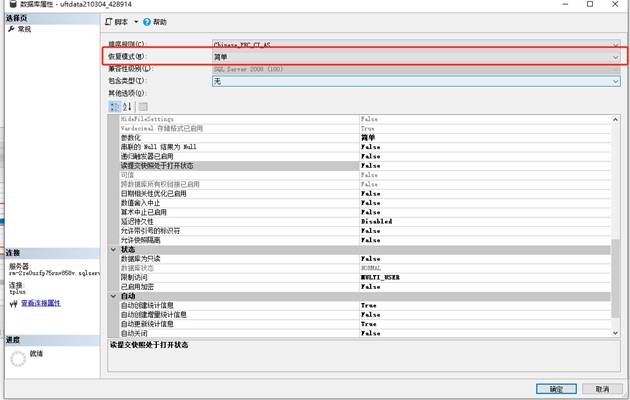This screenshot has width=630, height=400.
Task: Collapse the 状态 section
Action: [x=113, y=250]
